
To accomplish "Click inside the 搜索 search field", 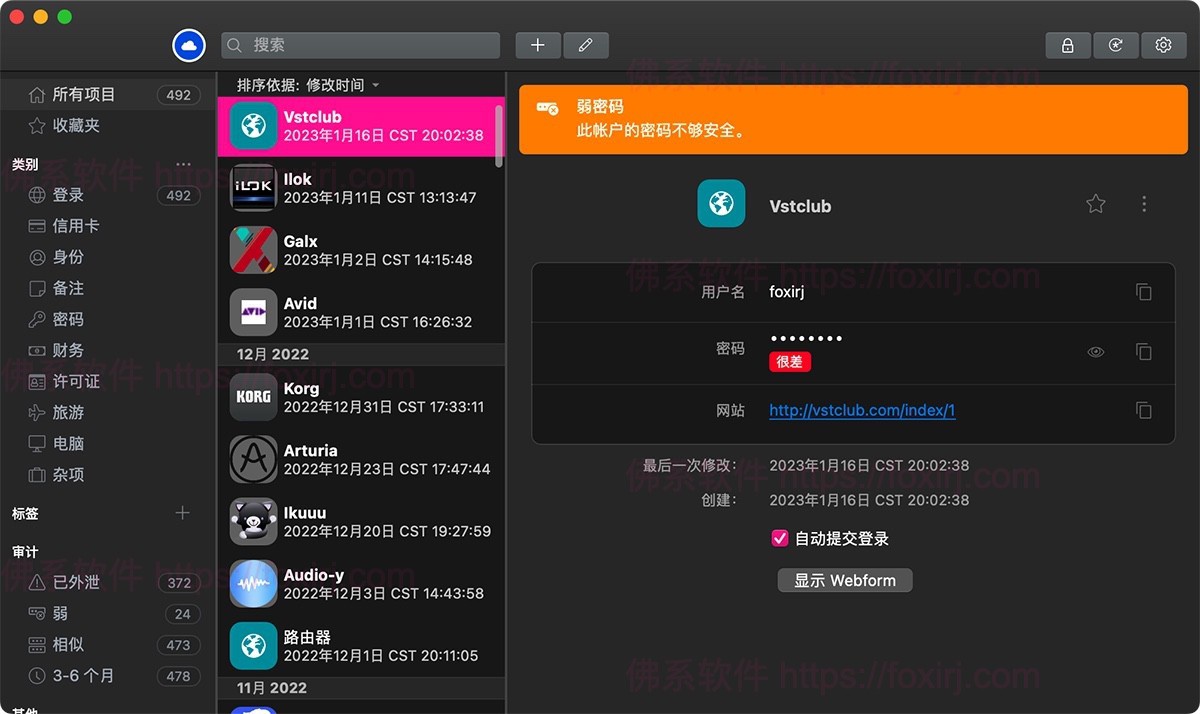I will point(360,45).
